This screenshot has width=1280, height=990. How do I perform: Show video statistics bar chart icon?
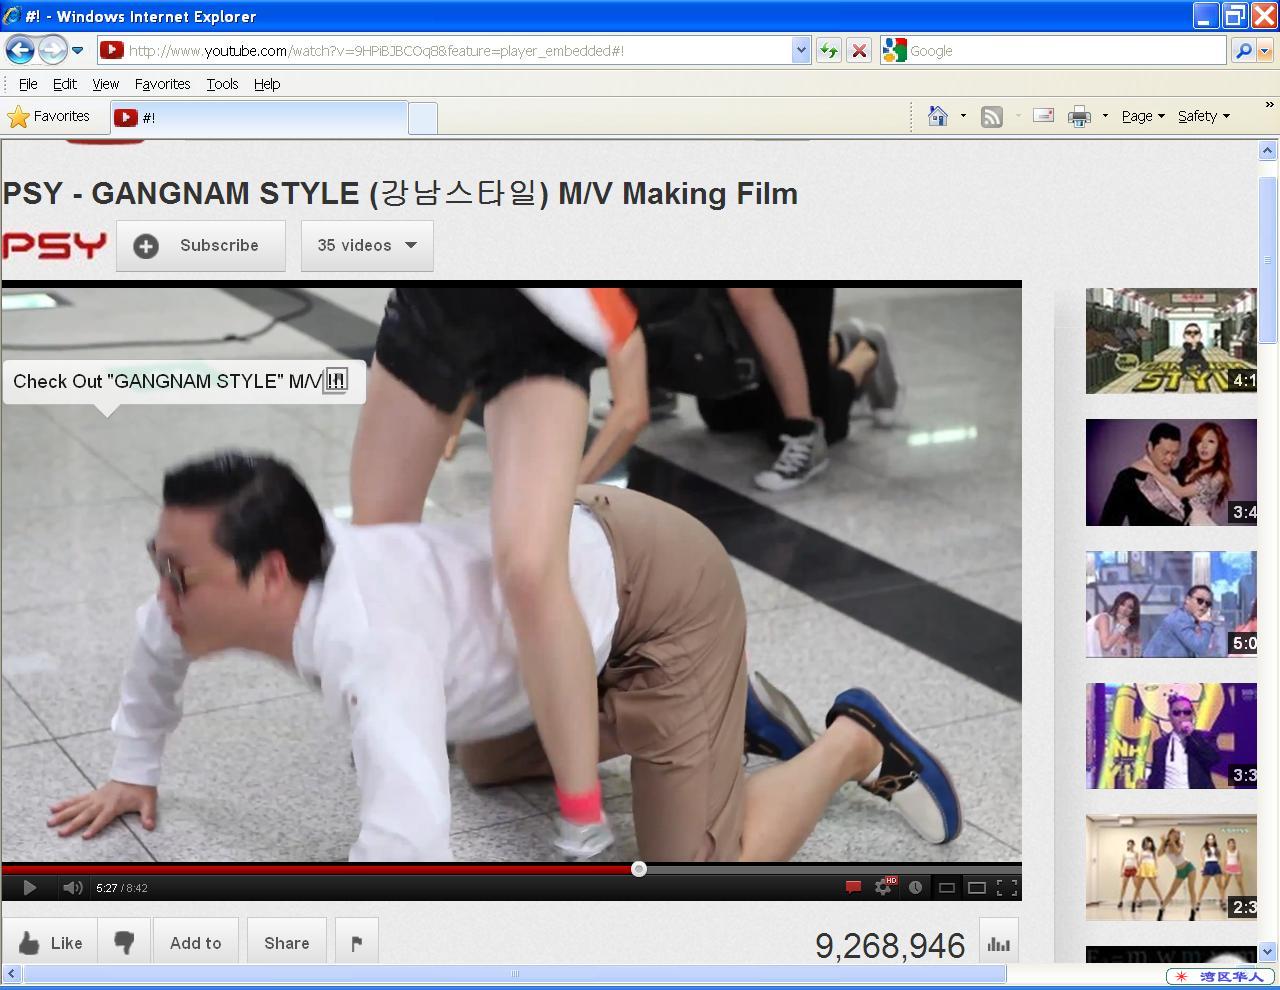pyautogui.click(x=998, y=943)
